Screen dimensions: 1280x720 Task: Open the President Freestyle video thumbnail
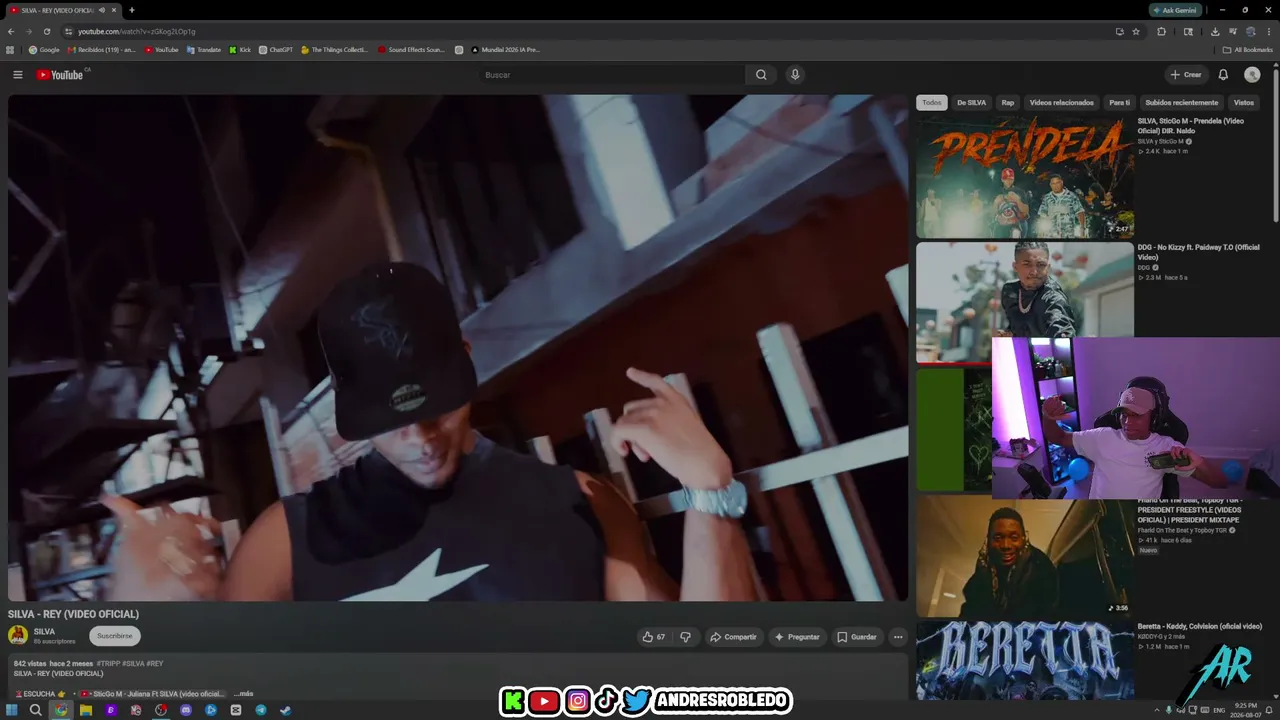click(1025, 557)
